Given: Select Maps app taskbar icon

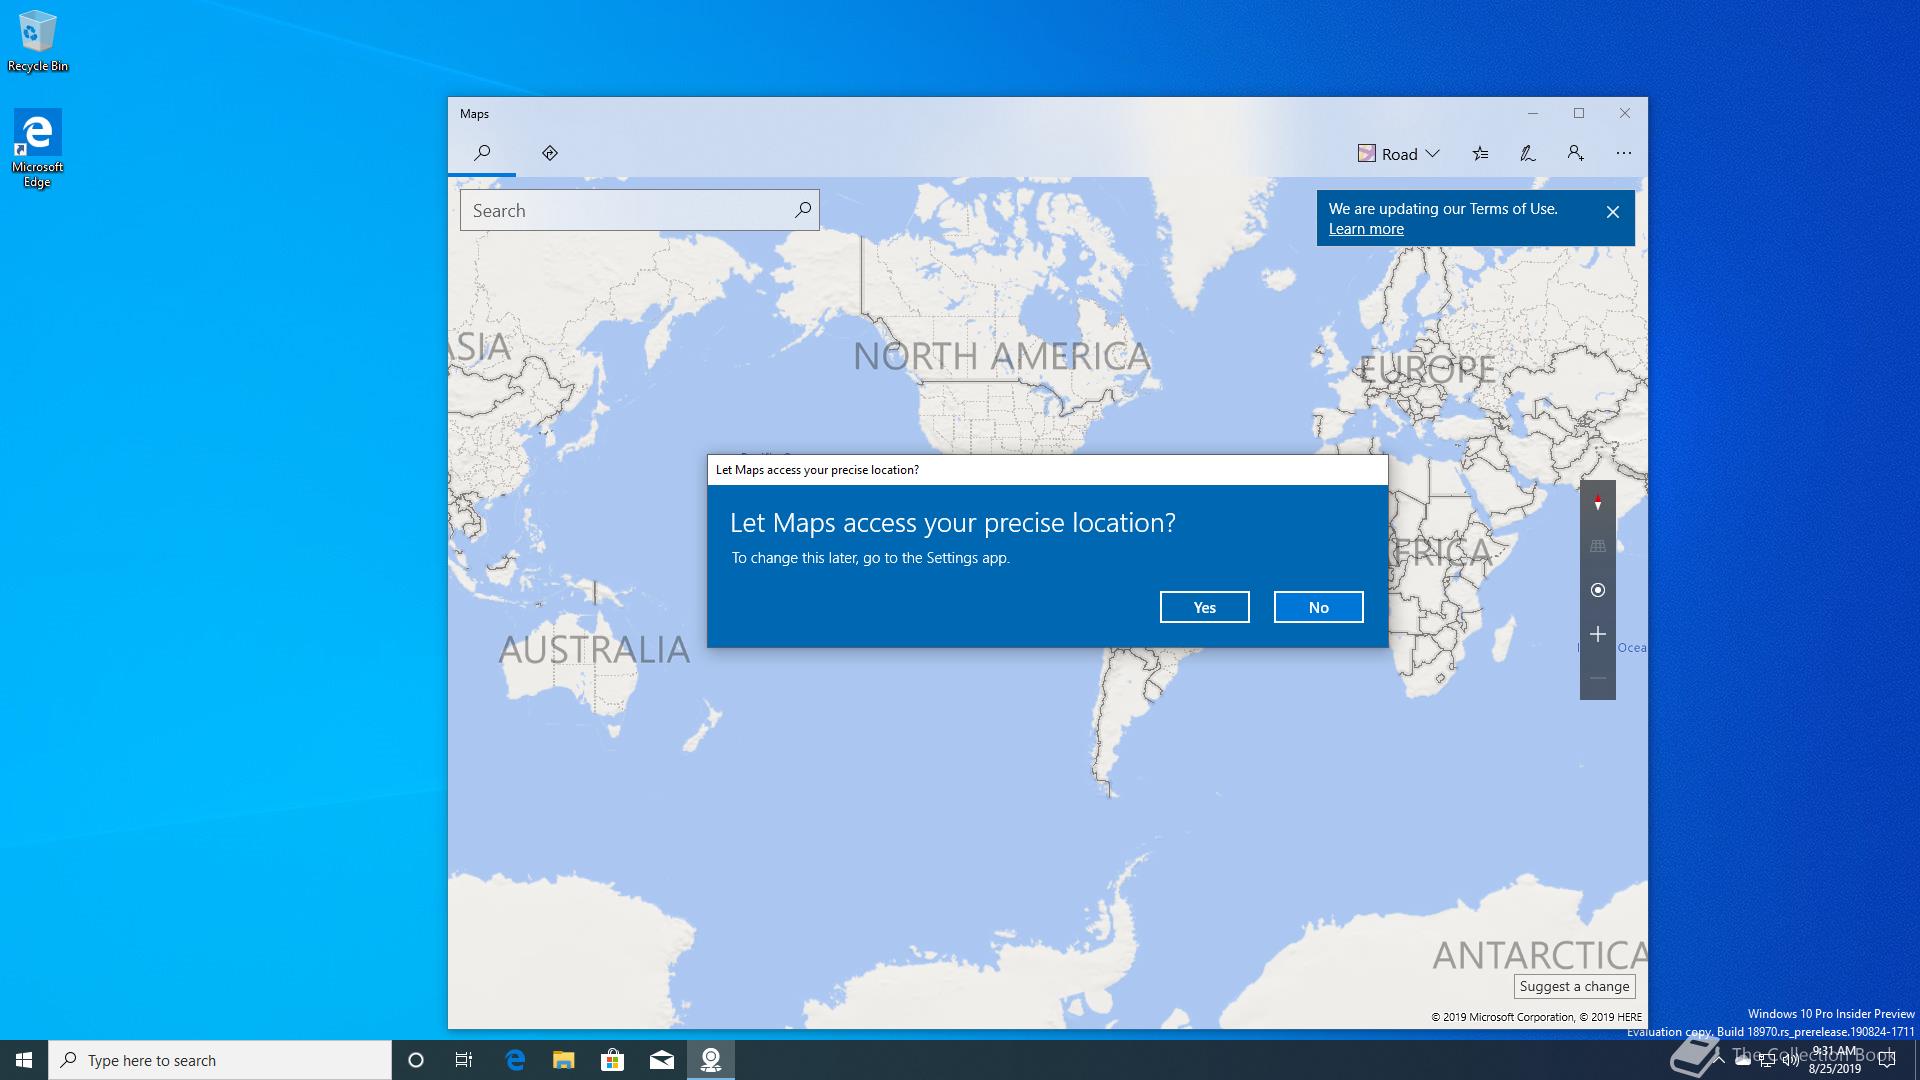Looking at the screenshot, I should (711, 1060).
